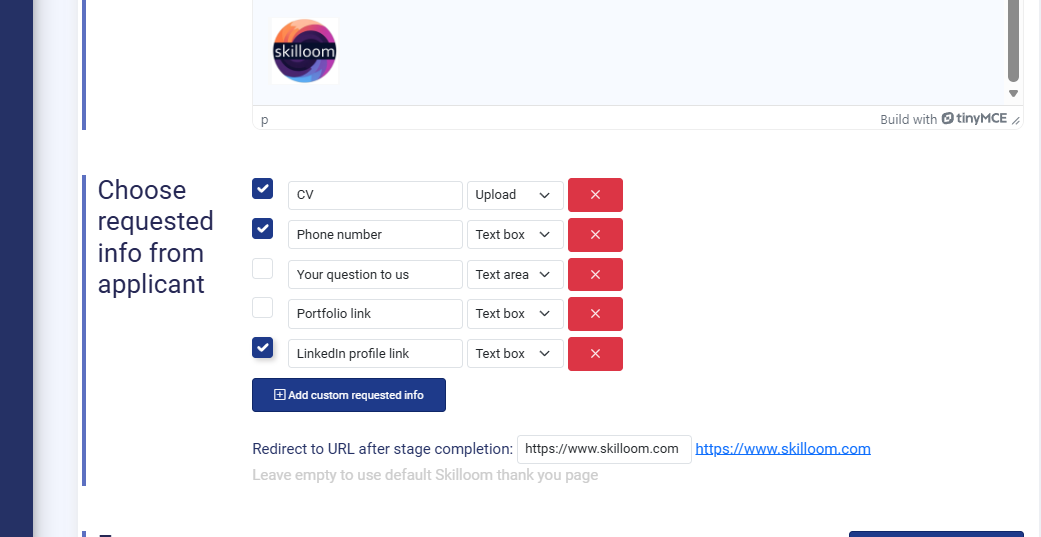Open the 'Text area' type dropdown
Viewport: 1041px width, 537px height.
[514, 275]
